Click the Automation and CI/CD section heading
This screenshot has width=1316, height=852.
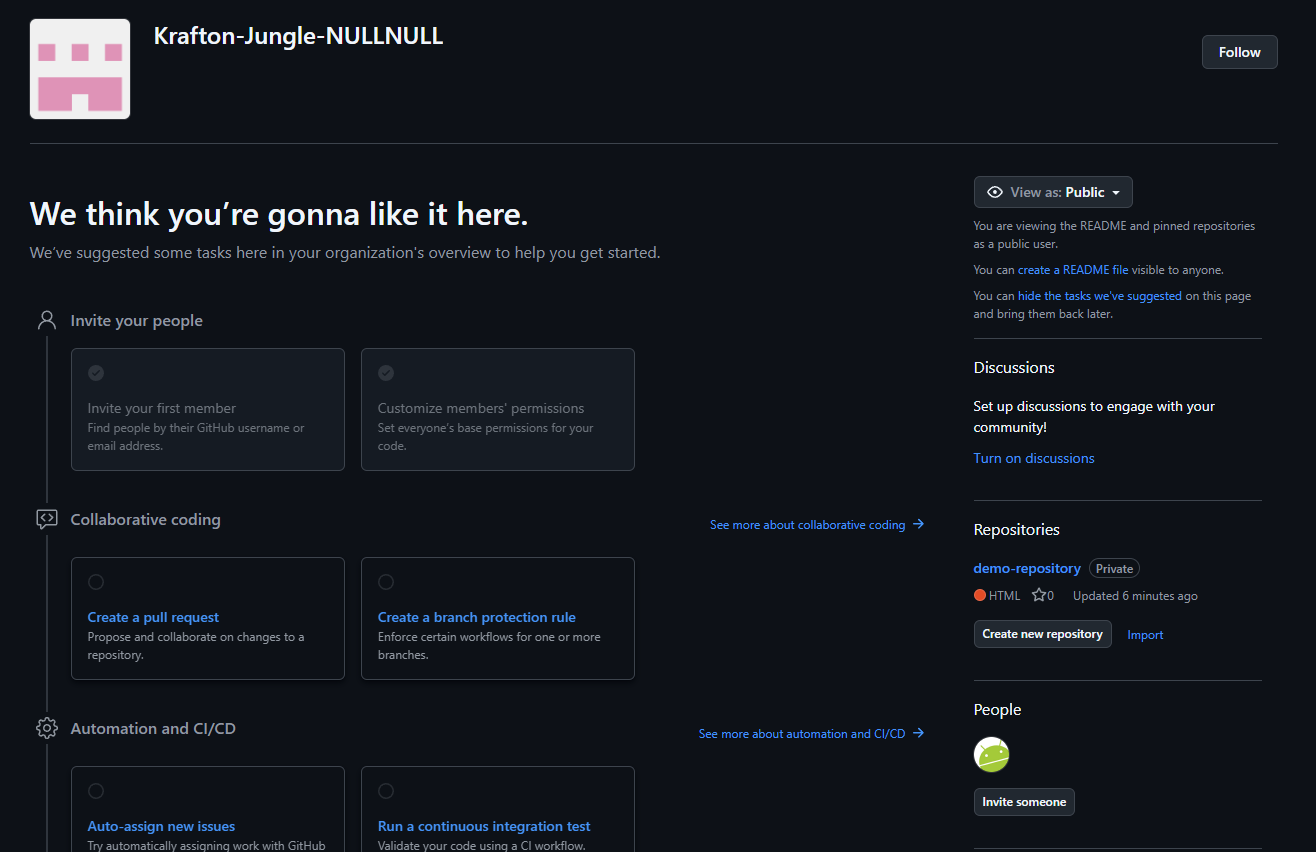click(x=153, y=728)
